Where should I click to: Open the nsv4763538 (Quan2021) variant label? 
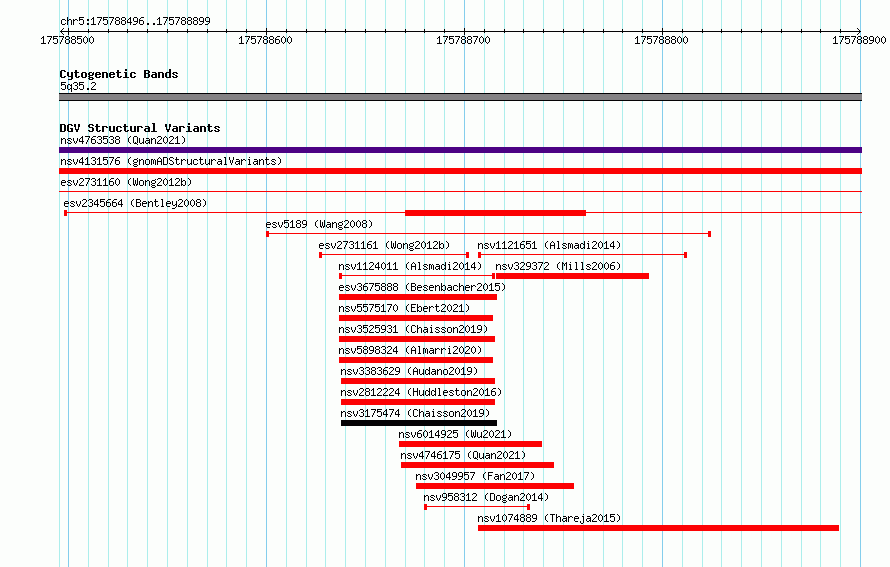click(x=123, y=140)
